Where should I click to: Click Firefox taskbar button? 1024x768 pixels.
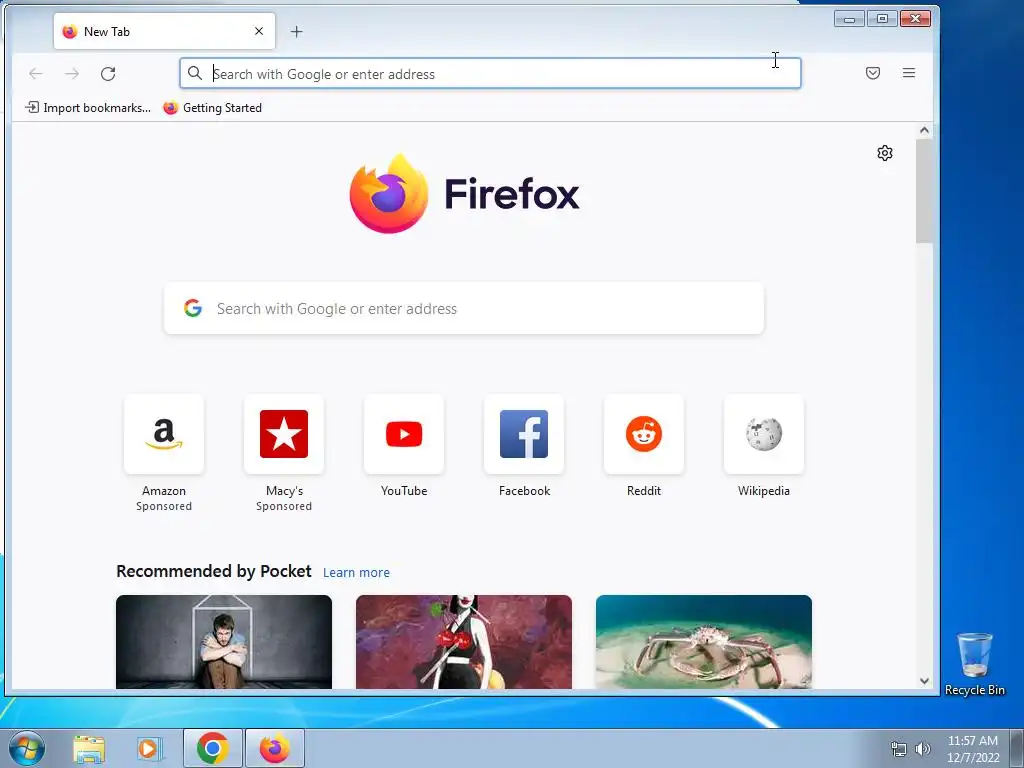[x=275, y=748]
